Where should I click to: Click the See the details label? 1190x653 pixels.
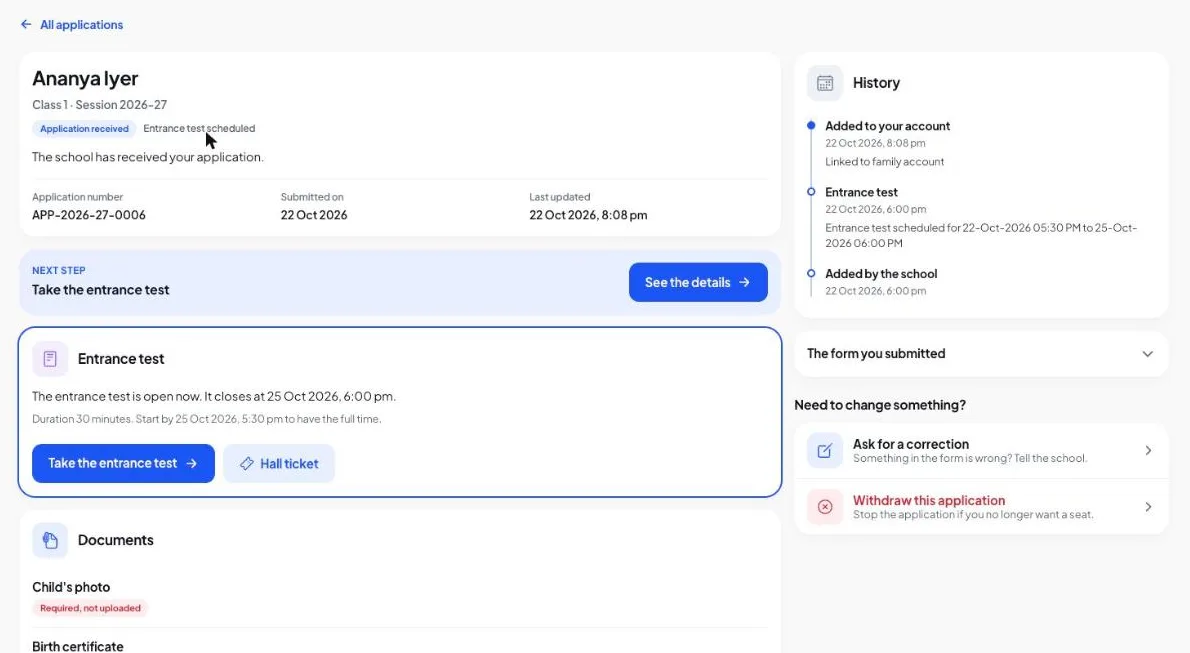688,282
